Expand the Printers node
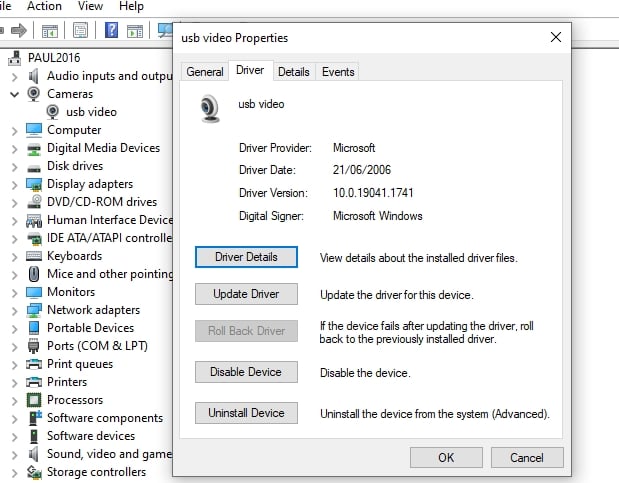The height and width of the screenshot is (483, 619). click(x=15, y=383)
